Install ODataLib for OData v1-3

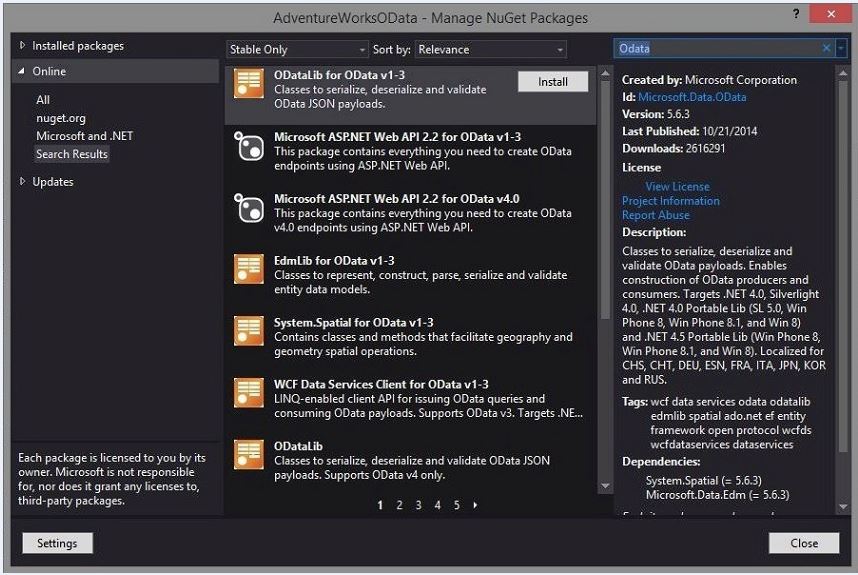coord(553,82)
